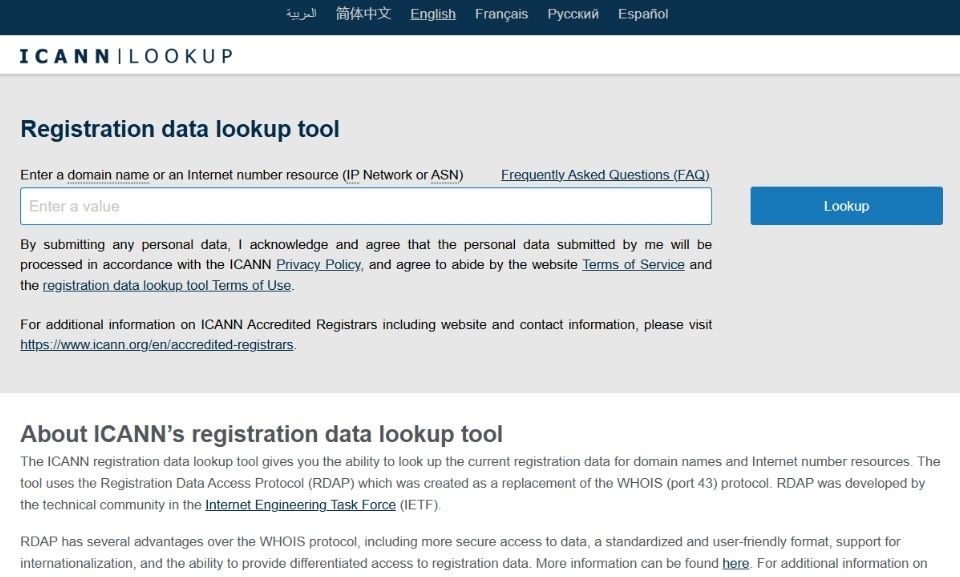Open Frequently Asked Questions (FAQ) link

pyautogui.click(x=605, y=175)
